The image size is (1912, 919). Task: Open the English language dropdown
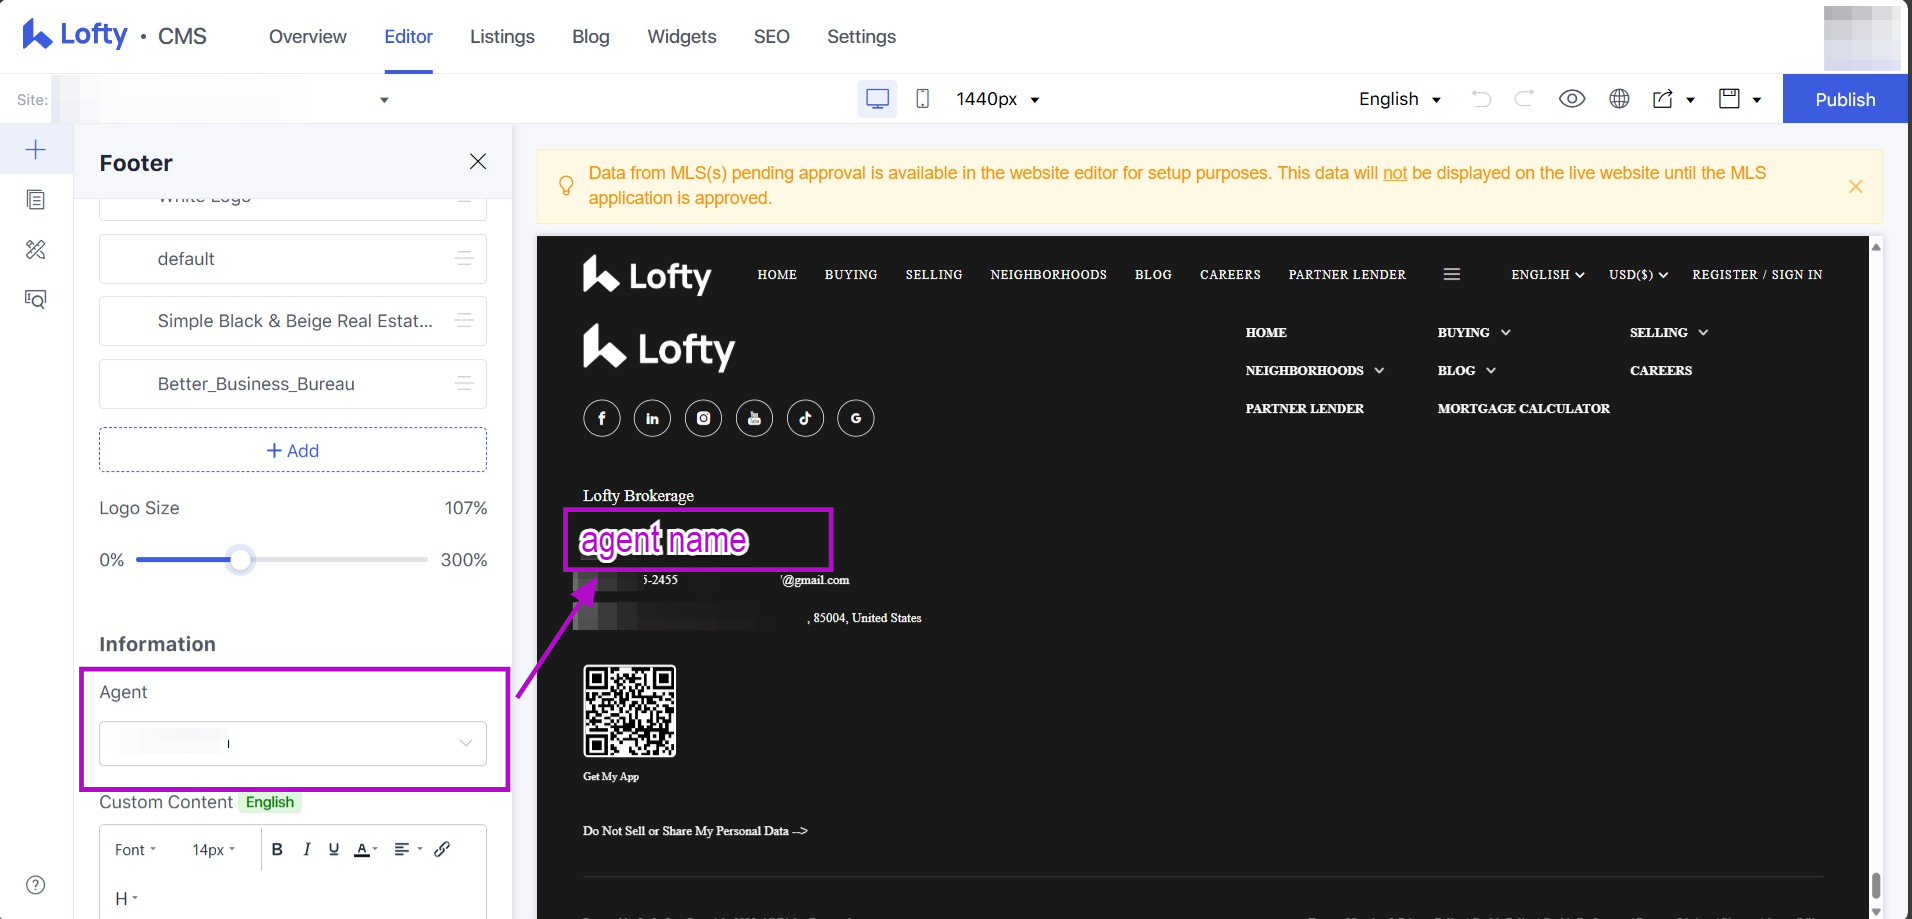click(x=1399, y=99)
